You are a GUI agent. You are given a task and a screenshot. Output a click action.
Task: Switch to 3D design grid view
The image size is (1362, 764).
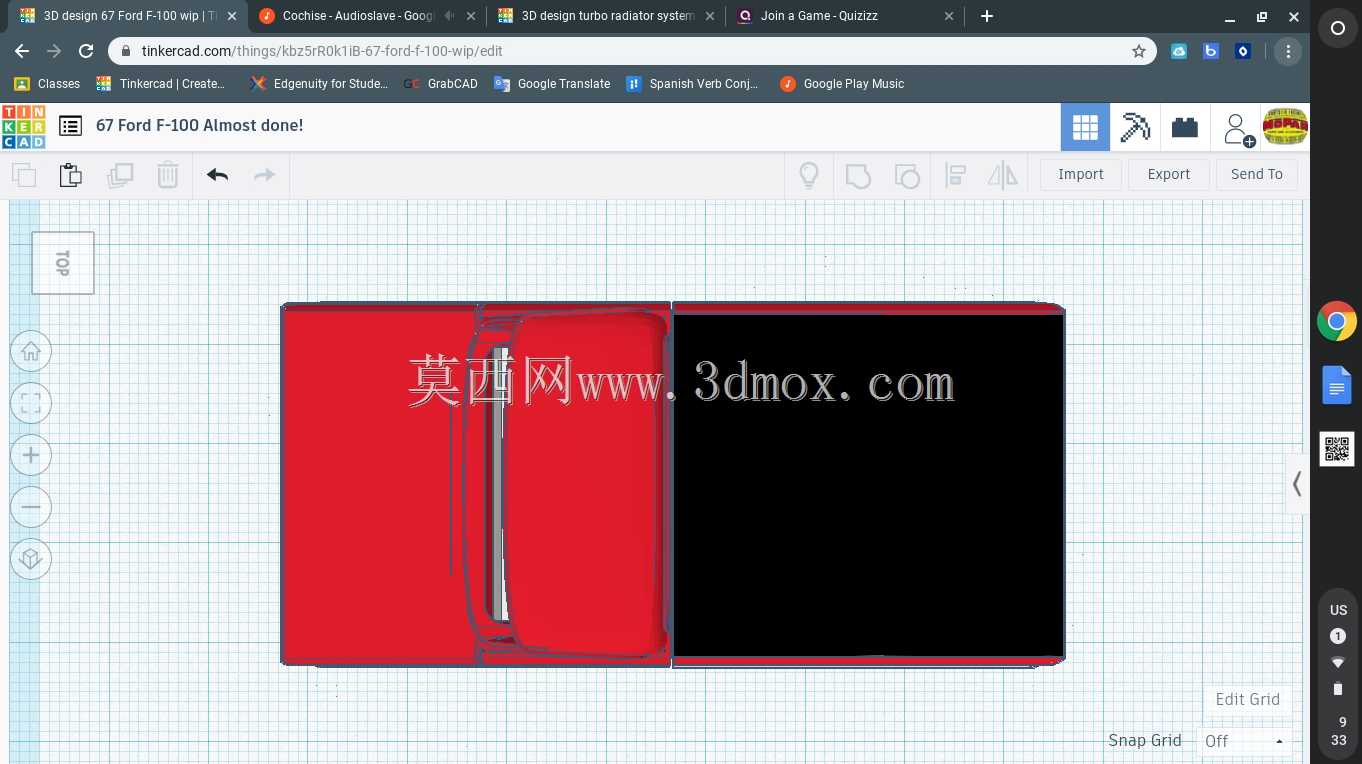pos(1085,127)
